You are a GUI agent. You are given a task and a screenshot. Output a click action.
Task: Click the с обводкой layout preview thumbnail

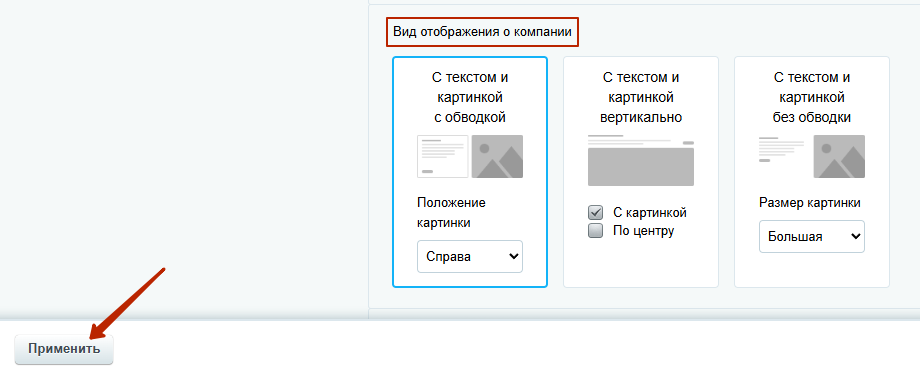pos(469,156)
